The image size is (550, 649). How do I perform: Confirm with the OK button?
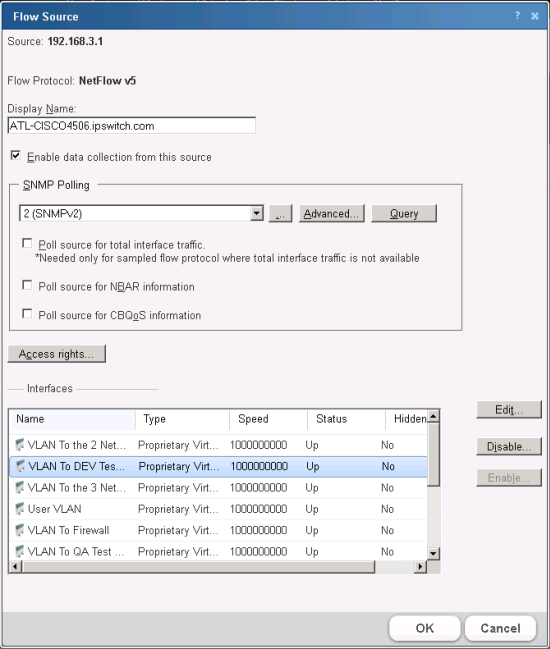(425, 628)
